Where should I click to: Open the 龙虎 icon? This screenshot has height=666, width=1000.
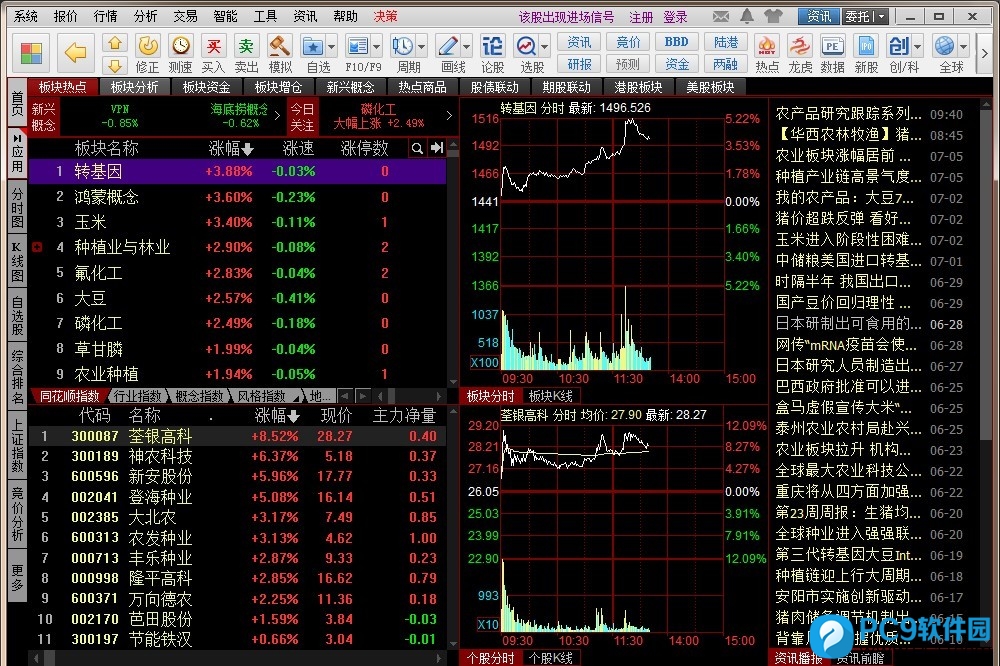coord(800,54)
